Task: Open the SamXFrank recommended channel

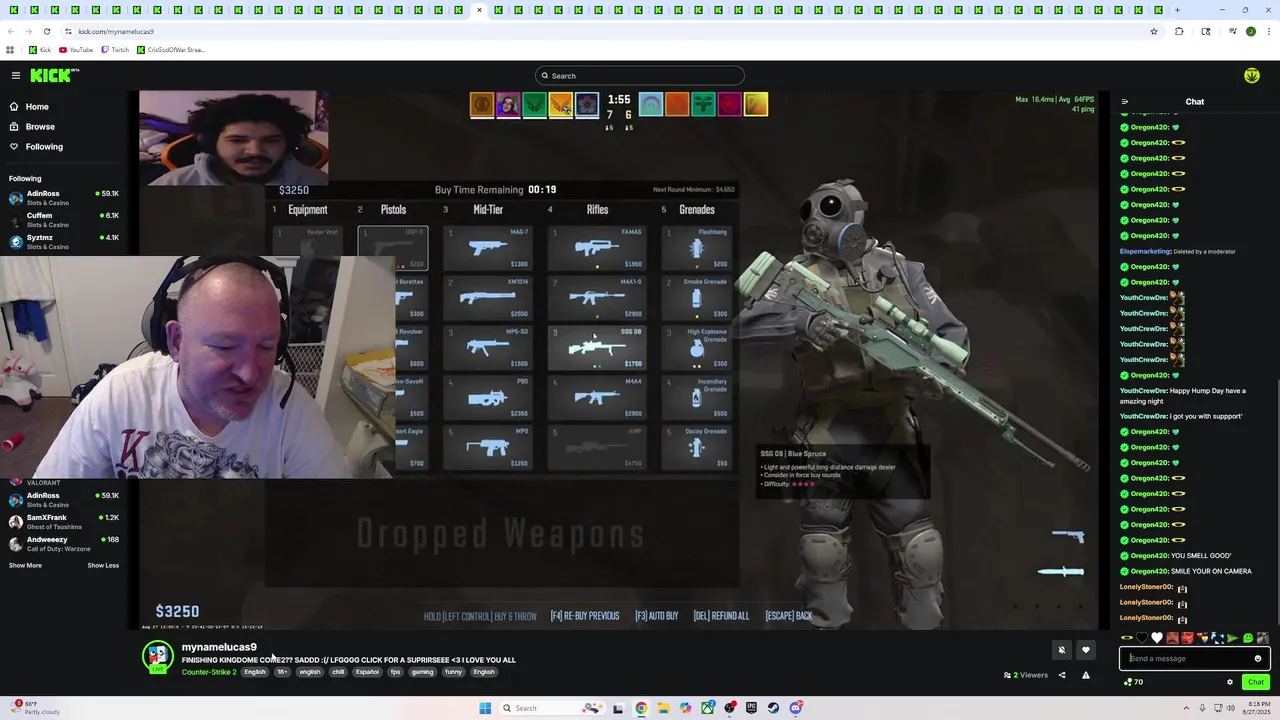Action: point(64,521)
